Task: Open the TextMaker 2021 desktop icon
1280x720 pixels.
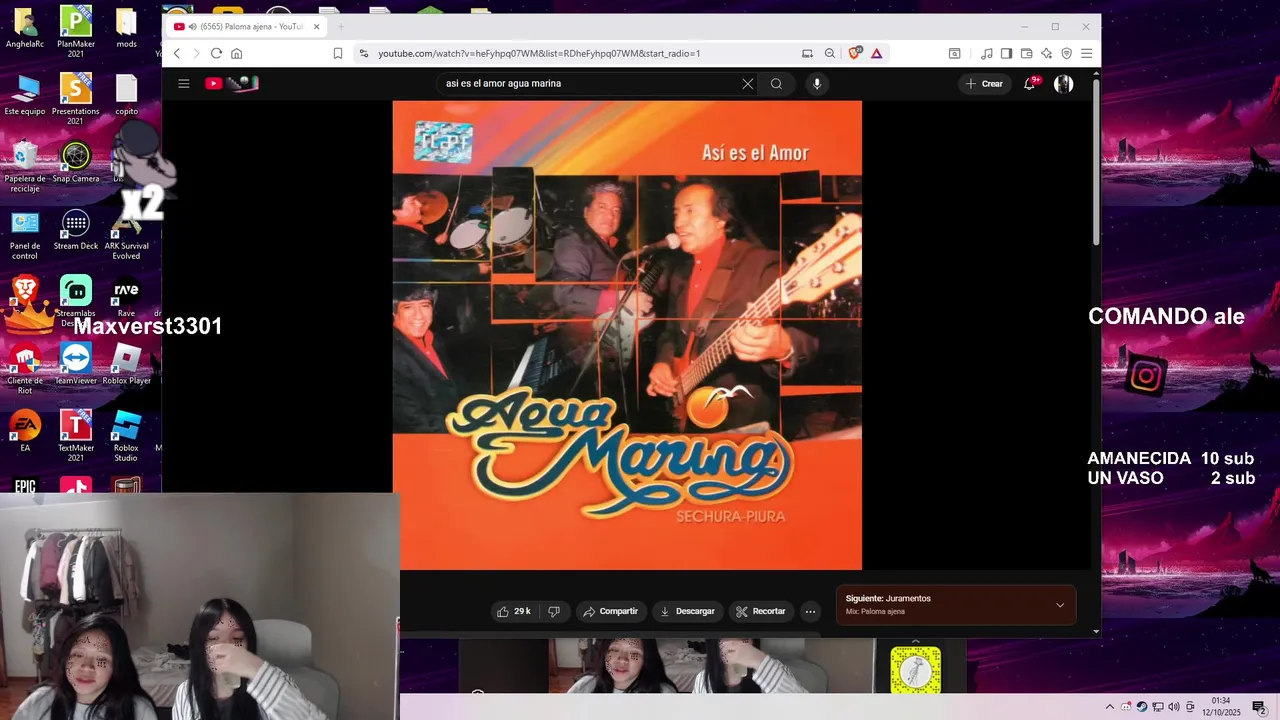Action: click(76, 436)
